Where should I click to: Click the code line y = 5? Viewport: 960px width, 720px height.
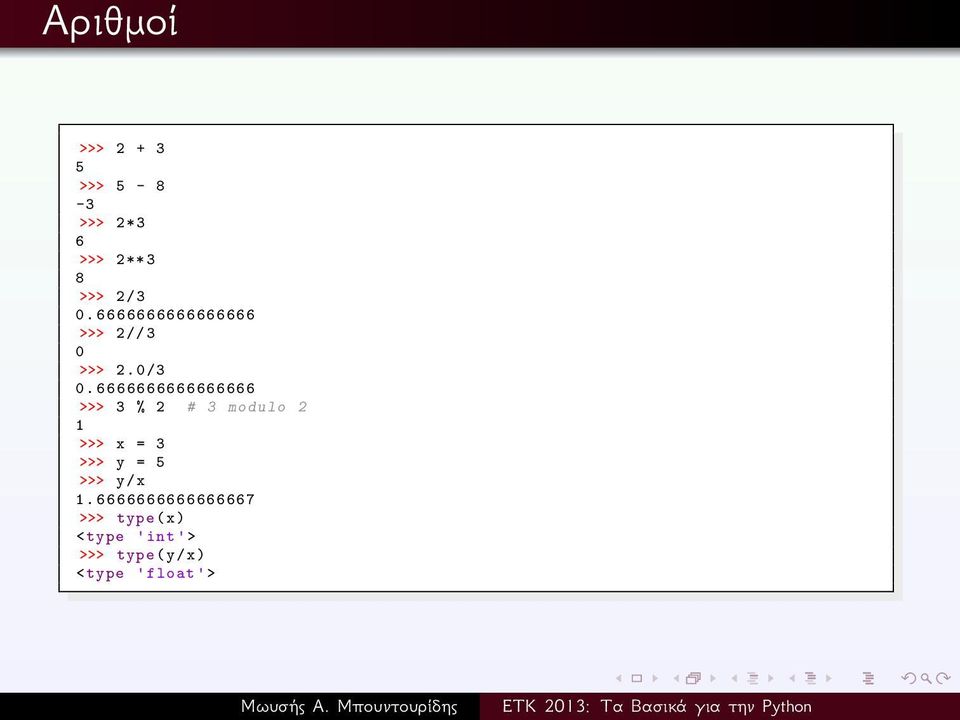coord(140,462)
